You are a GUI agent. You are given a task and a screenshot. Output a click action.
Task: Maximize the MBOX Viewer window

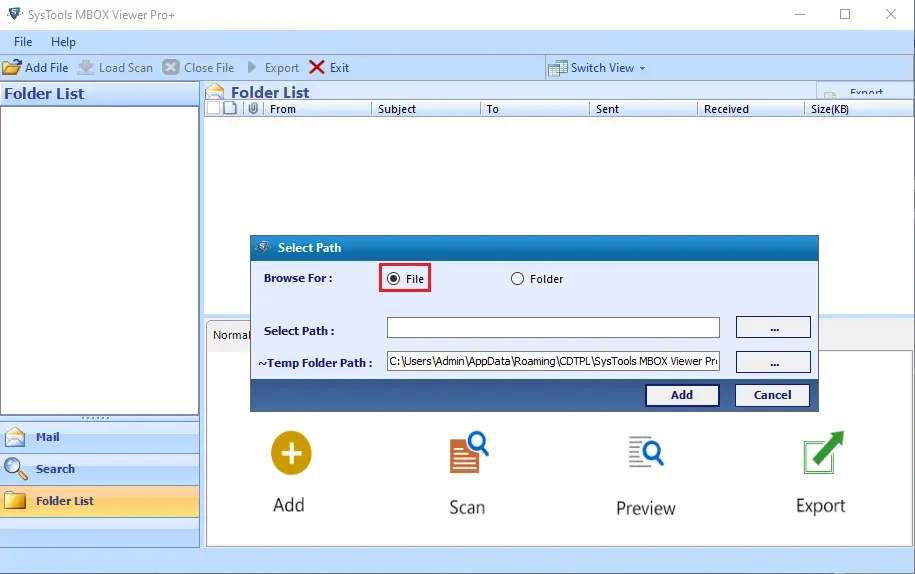pos(845,14)
